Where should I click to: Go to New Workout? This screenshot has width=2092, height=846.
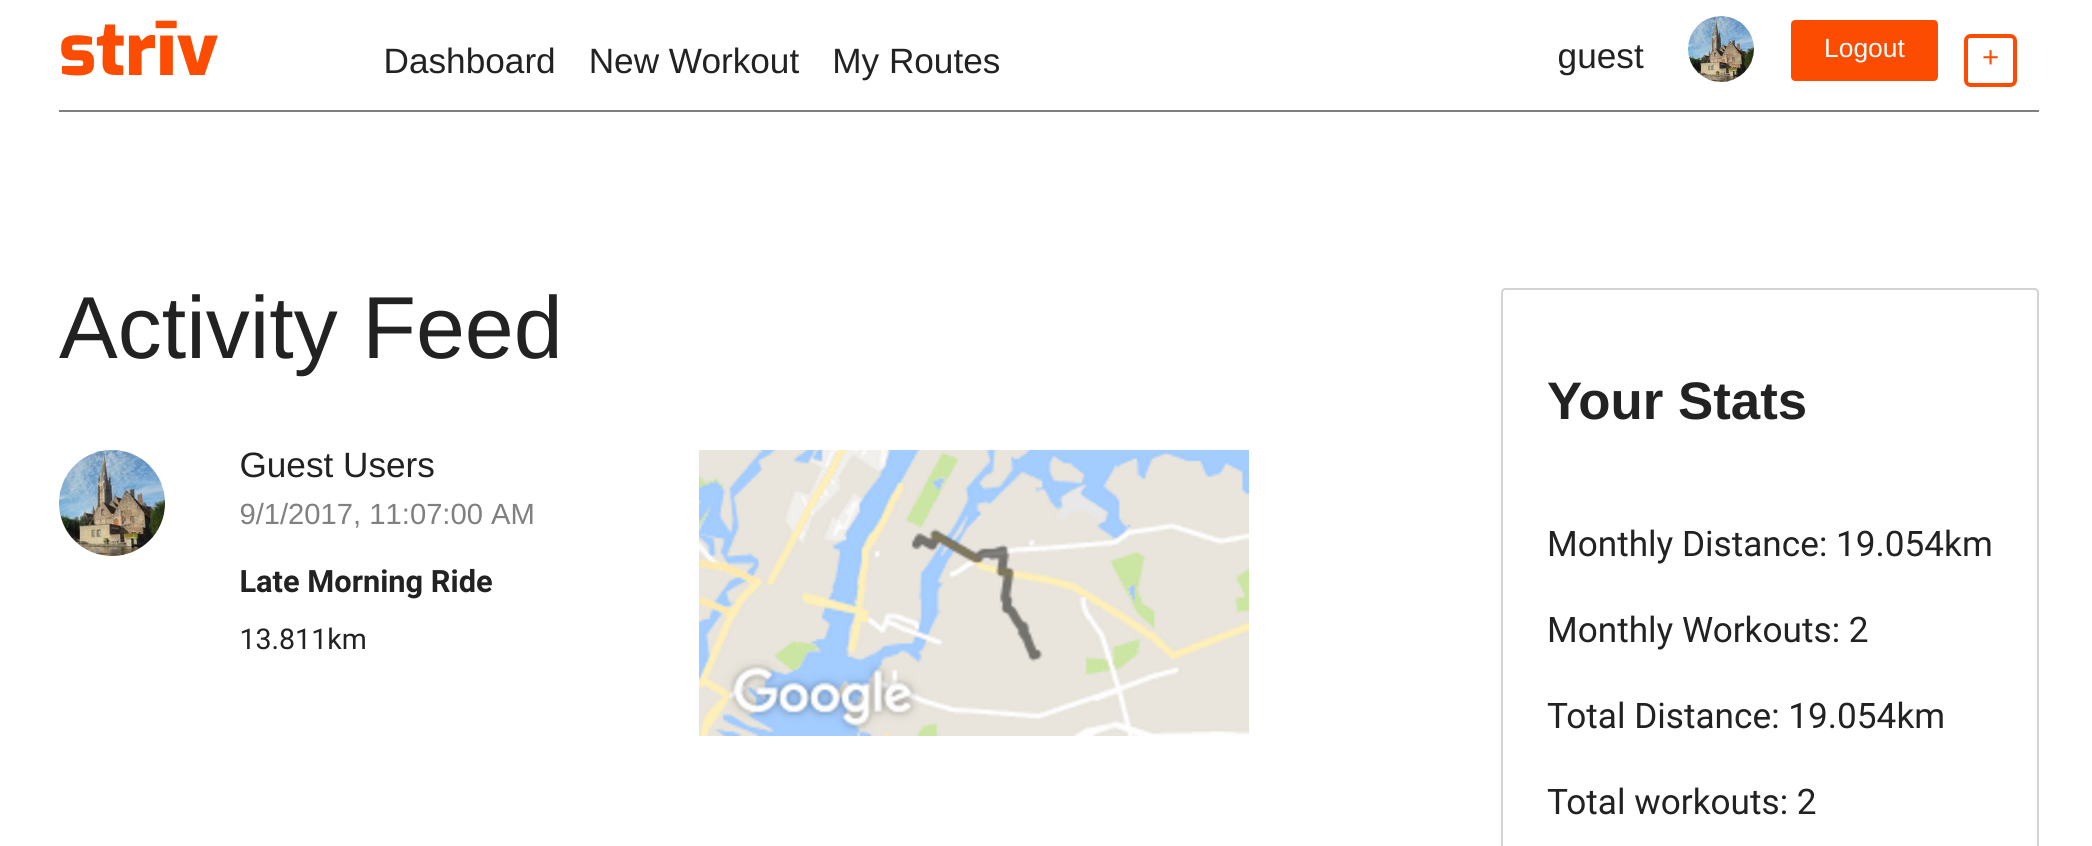(694, 61)
